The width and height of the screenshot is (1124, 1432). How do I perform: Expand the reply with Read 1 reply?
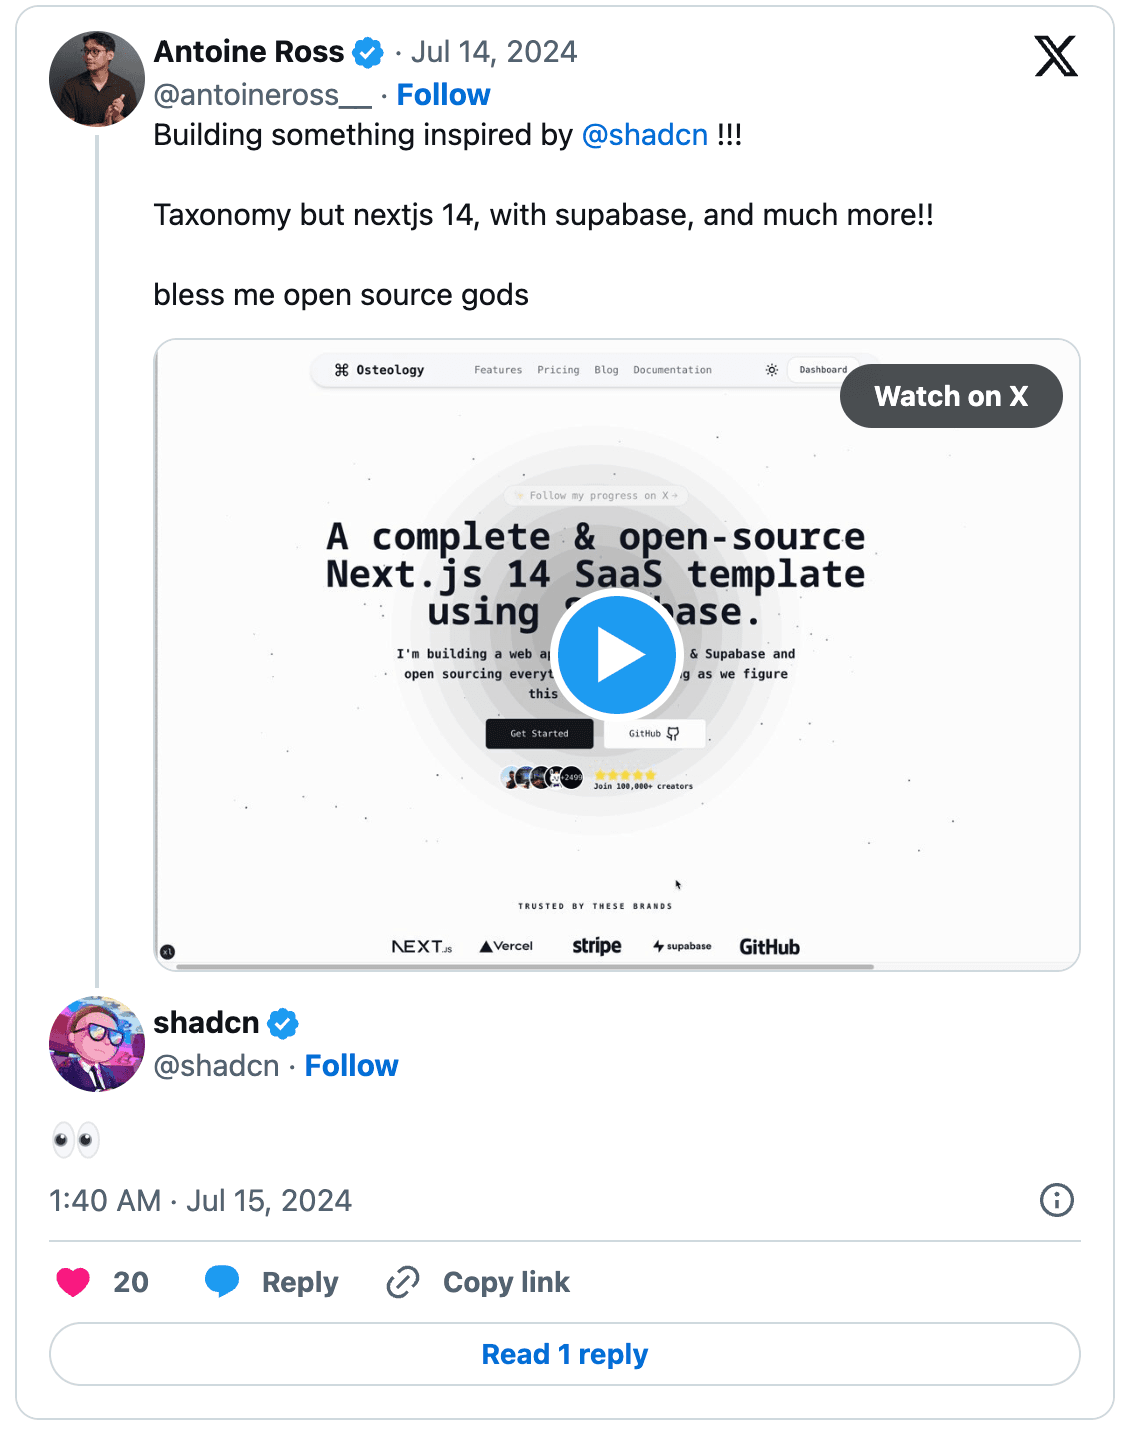563,1353
